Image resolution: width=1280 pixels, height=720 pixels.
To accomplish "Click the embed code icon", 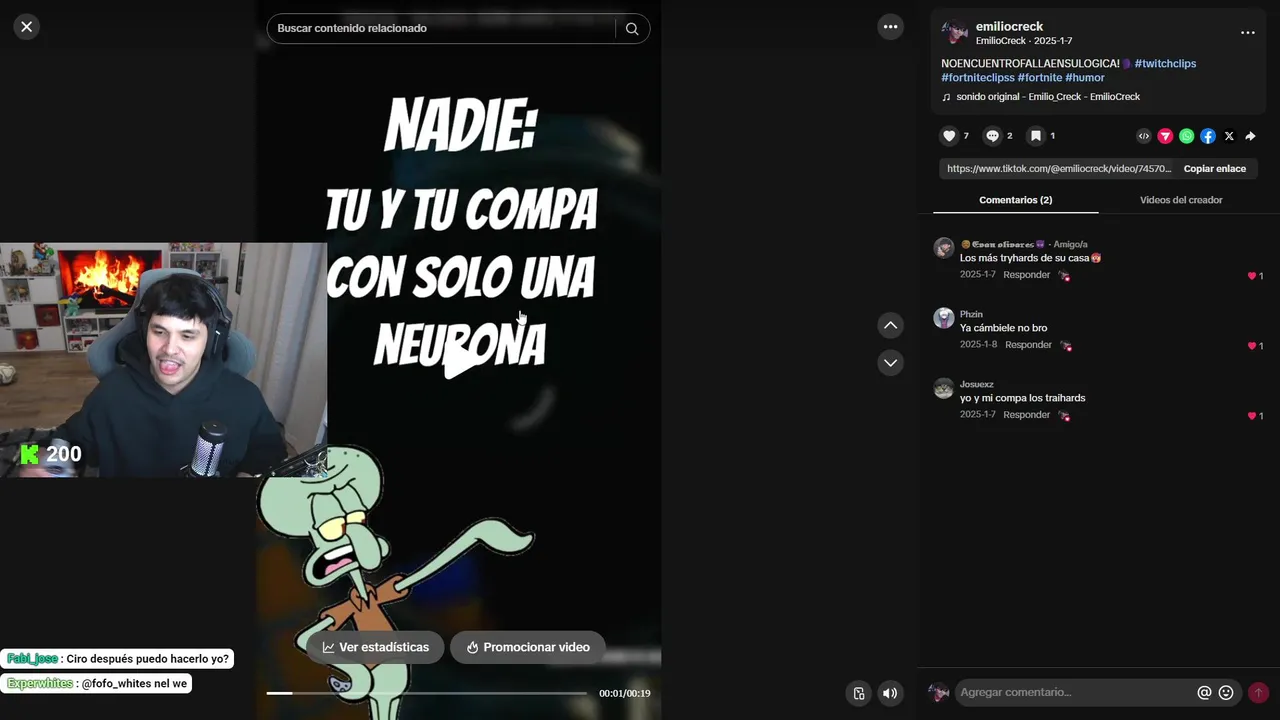I will coord(1144,136).
